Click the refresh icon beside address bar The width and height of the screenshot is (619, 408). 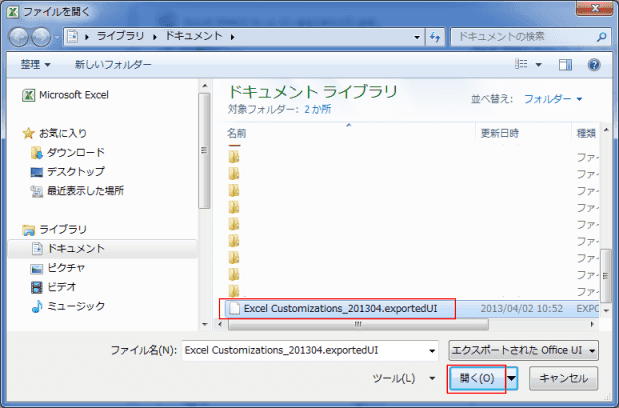click(x=435, y=37)
